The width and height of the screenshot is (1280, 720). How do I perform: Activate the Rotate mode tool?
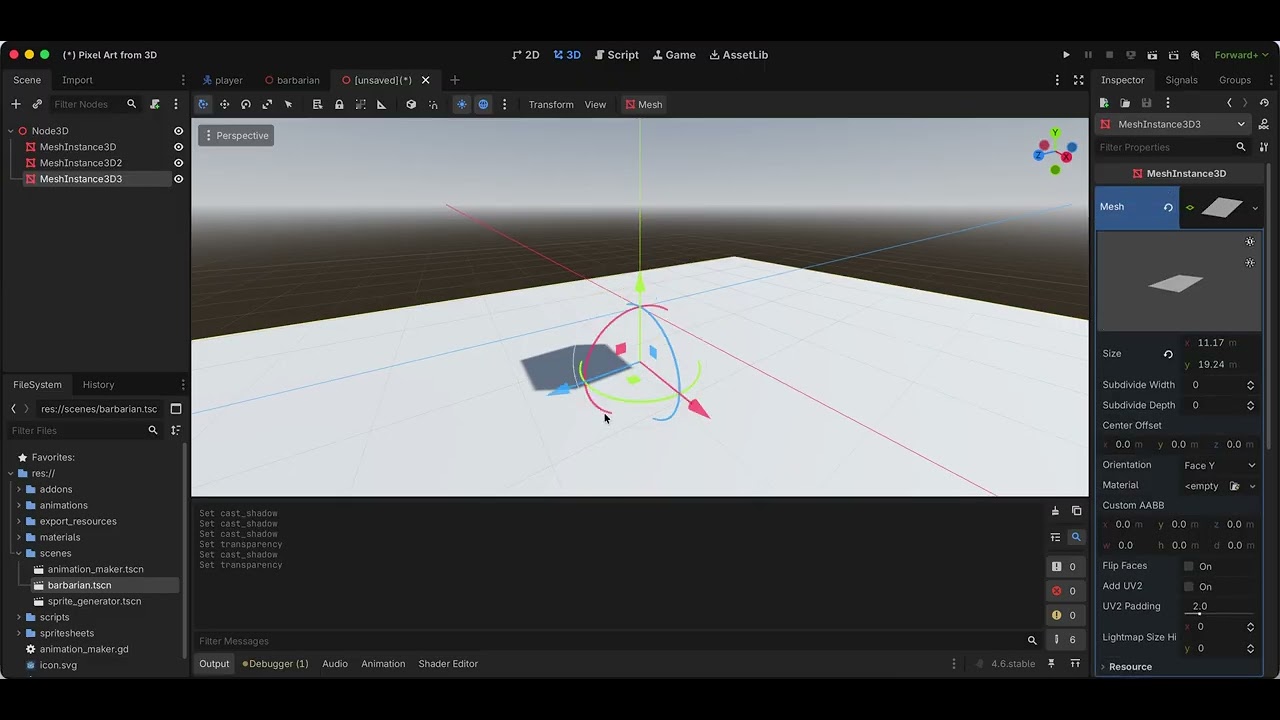click(246, 104)
